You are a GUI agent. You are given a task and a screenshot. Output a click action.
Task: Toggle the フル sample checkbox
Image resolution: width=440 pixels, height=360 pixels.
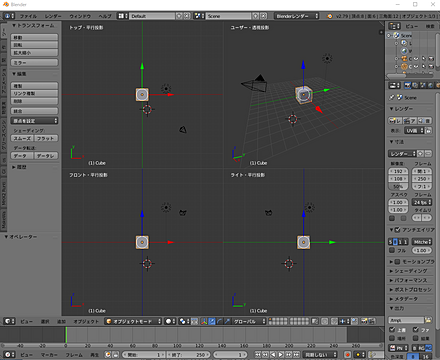[x=392, y=250]
